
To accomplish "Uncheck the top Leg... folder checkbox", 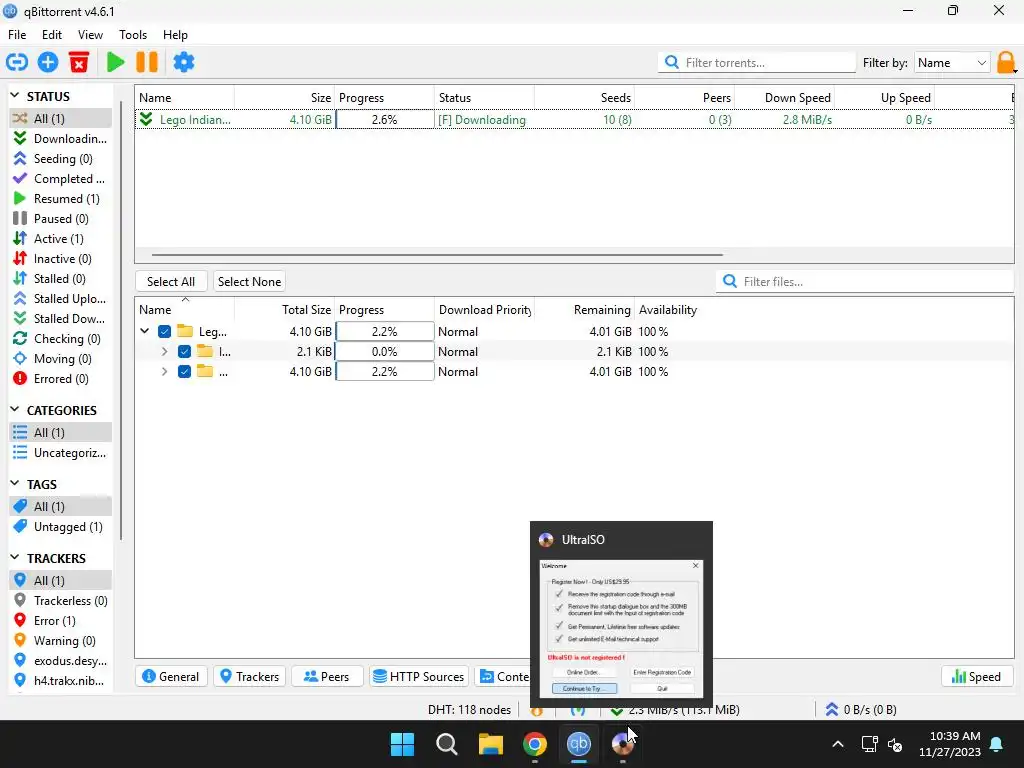I will tap(165, 332).
